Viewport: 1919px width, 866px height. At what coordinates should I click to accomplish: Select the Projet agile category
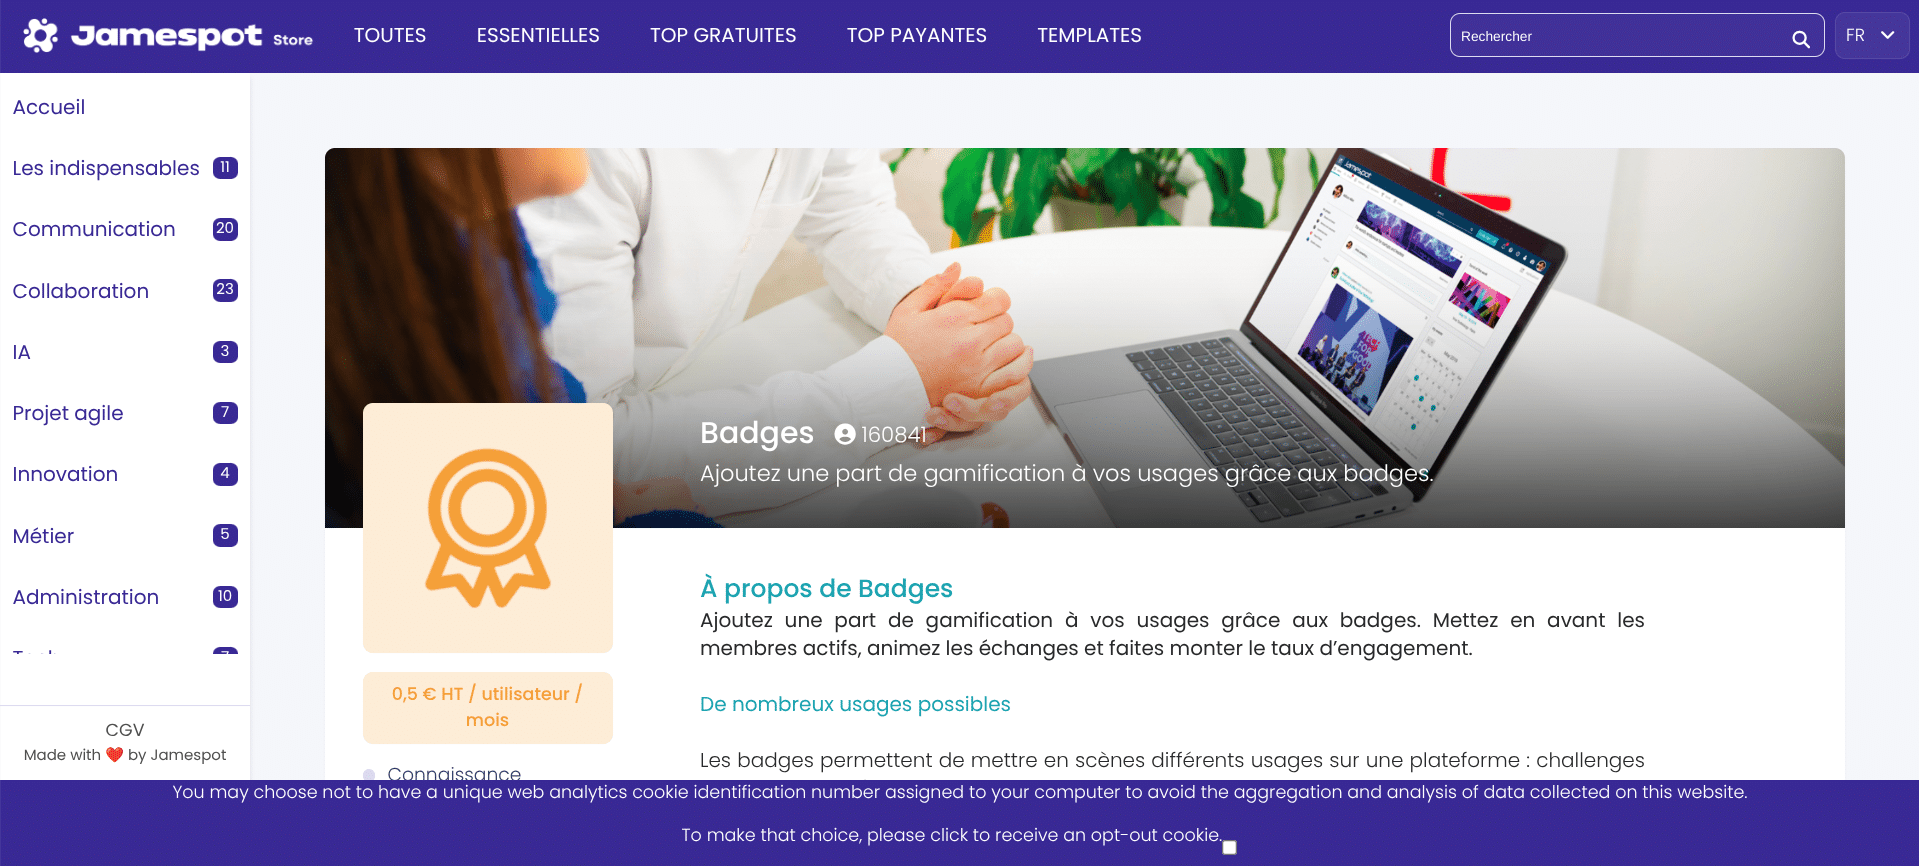pyautogui.click(x=68, y=413)
